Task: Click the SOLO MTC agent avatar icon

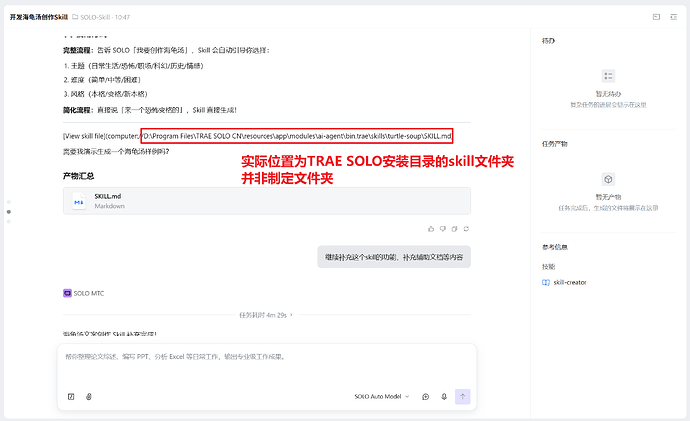Action: (67, 293)
